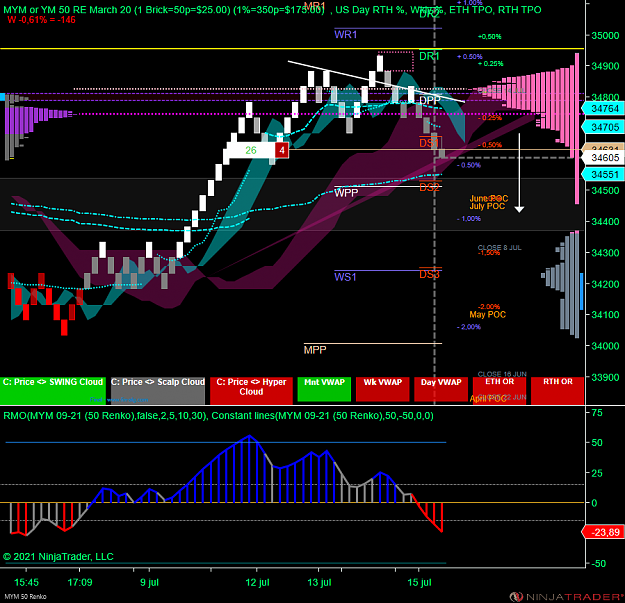Click the 75 level on RMO axis
The image size is (625, 603).
click(x=597, y=412)
